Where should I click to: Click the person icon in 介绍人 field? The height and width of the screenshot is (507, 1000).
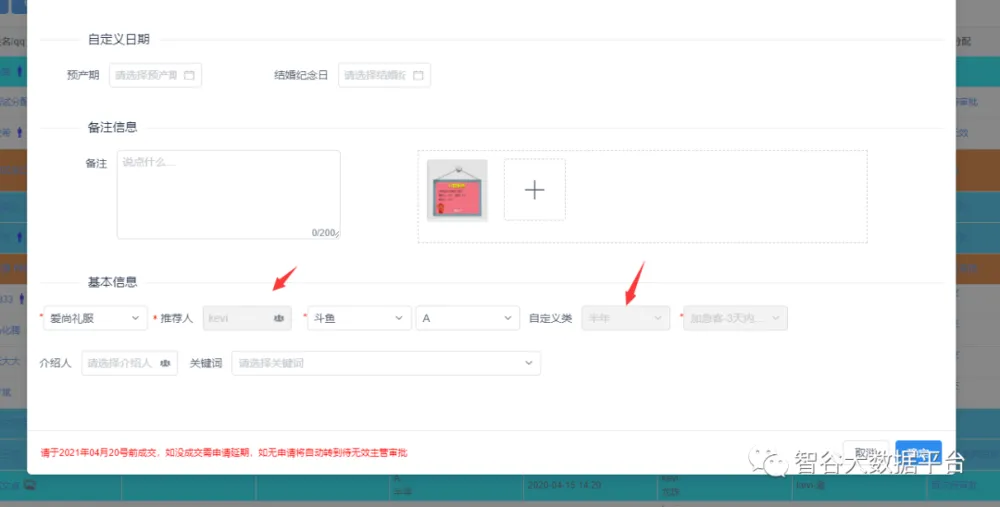point(166,363)
